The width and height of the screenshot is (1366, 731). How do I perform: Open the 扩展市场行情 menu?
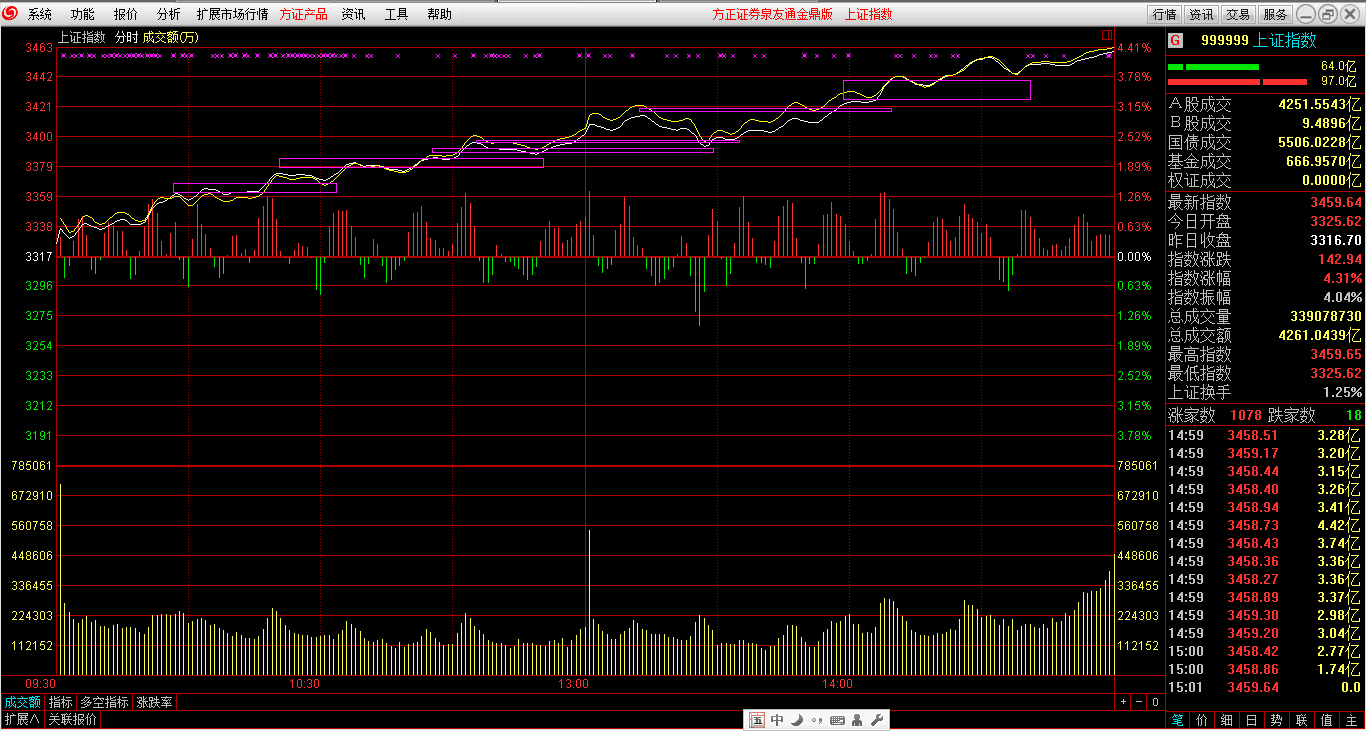coord(232,14)
